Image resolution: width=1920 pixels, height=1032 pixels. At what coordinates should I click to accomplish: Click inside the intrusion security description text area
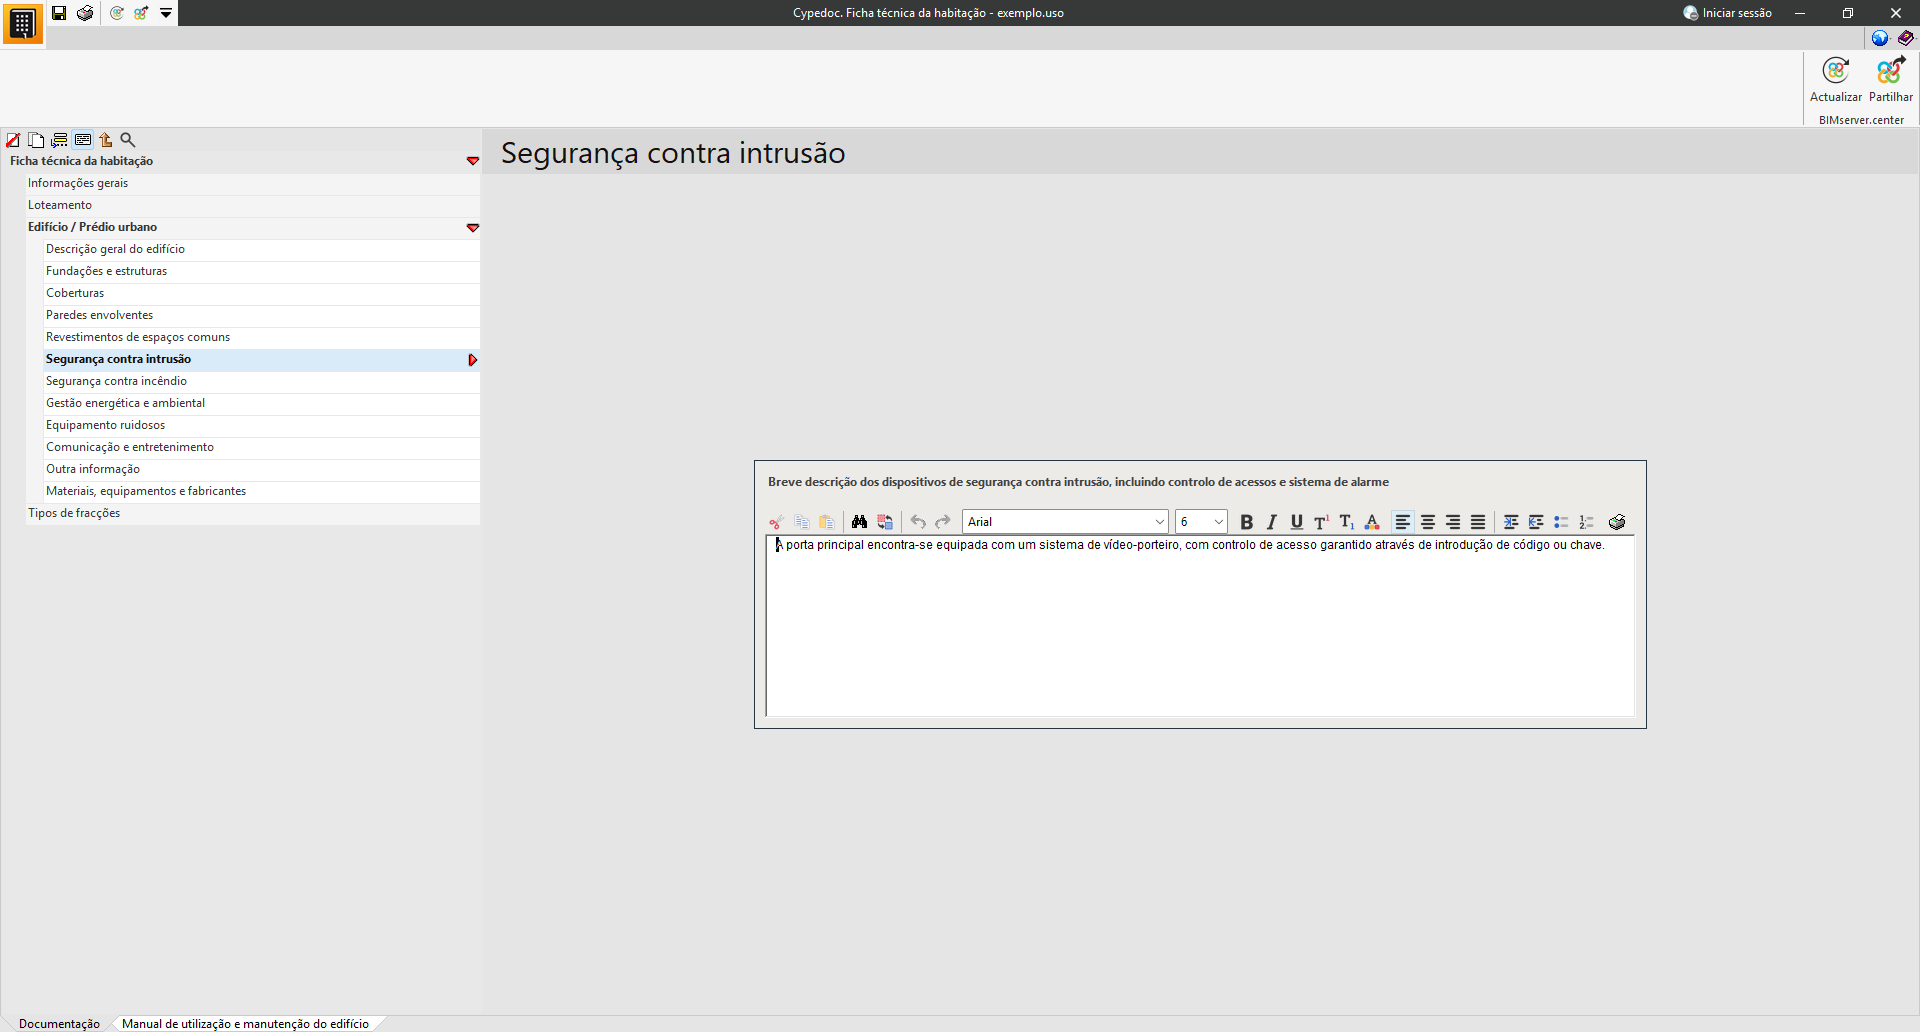point(1200,626)
